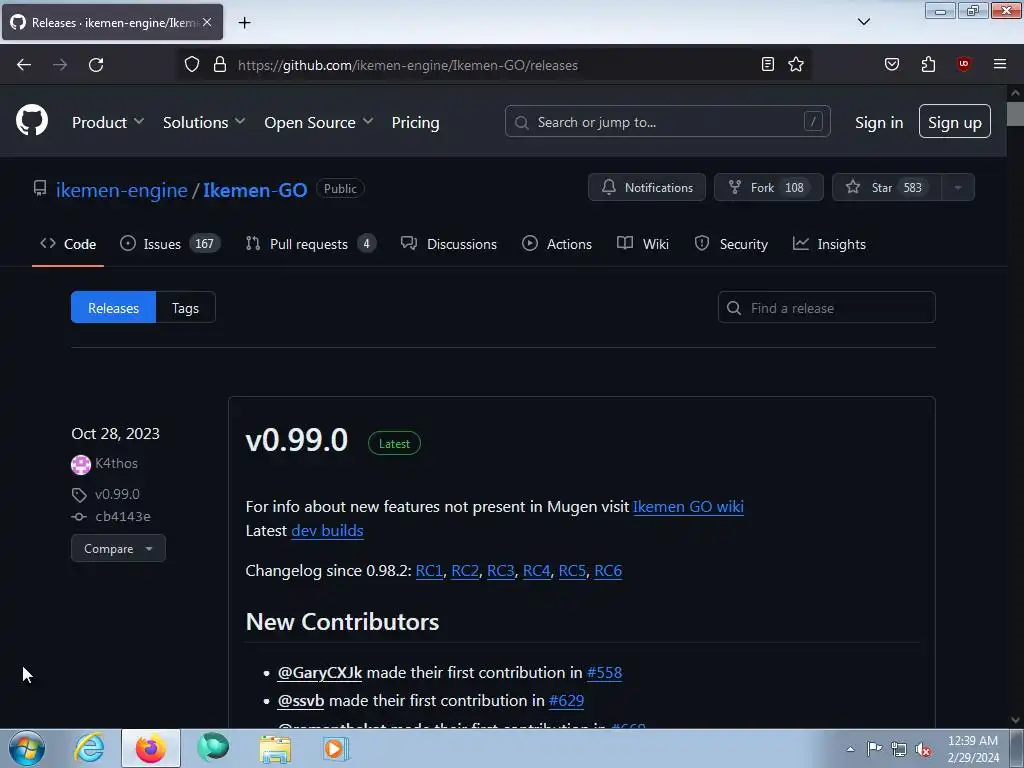Image resolution: width=1024 pixels, height=768 pixels.
Task: Open pull request #629 link
Action: tap(566, 701)
